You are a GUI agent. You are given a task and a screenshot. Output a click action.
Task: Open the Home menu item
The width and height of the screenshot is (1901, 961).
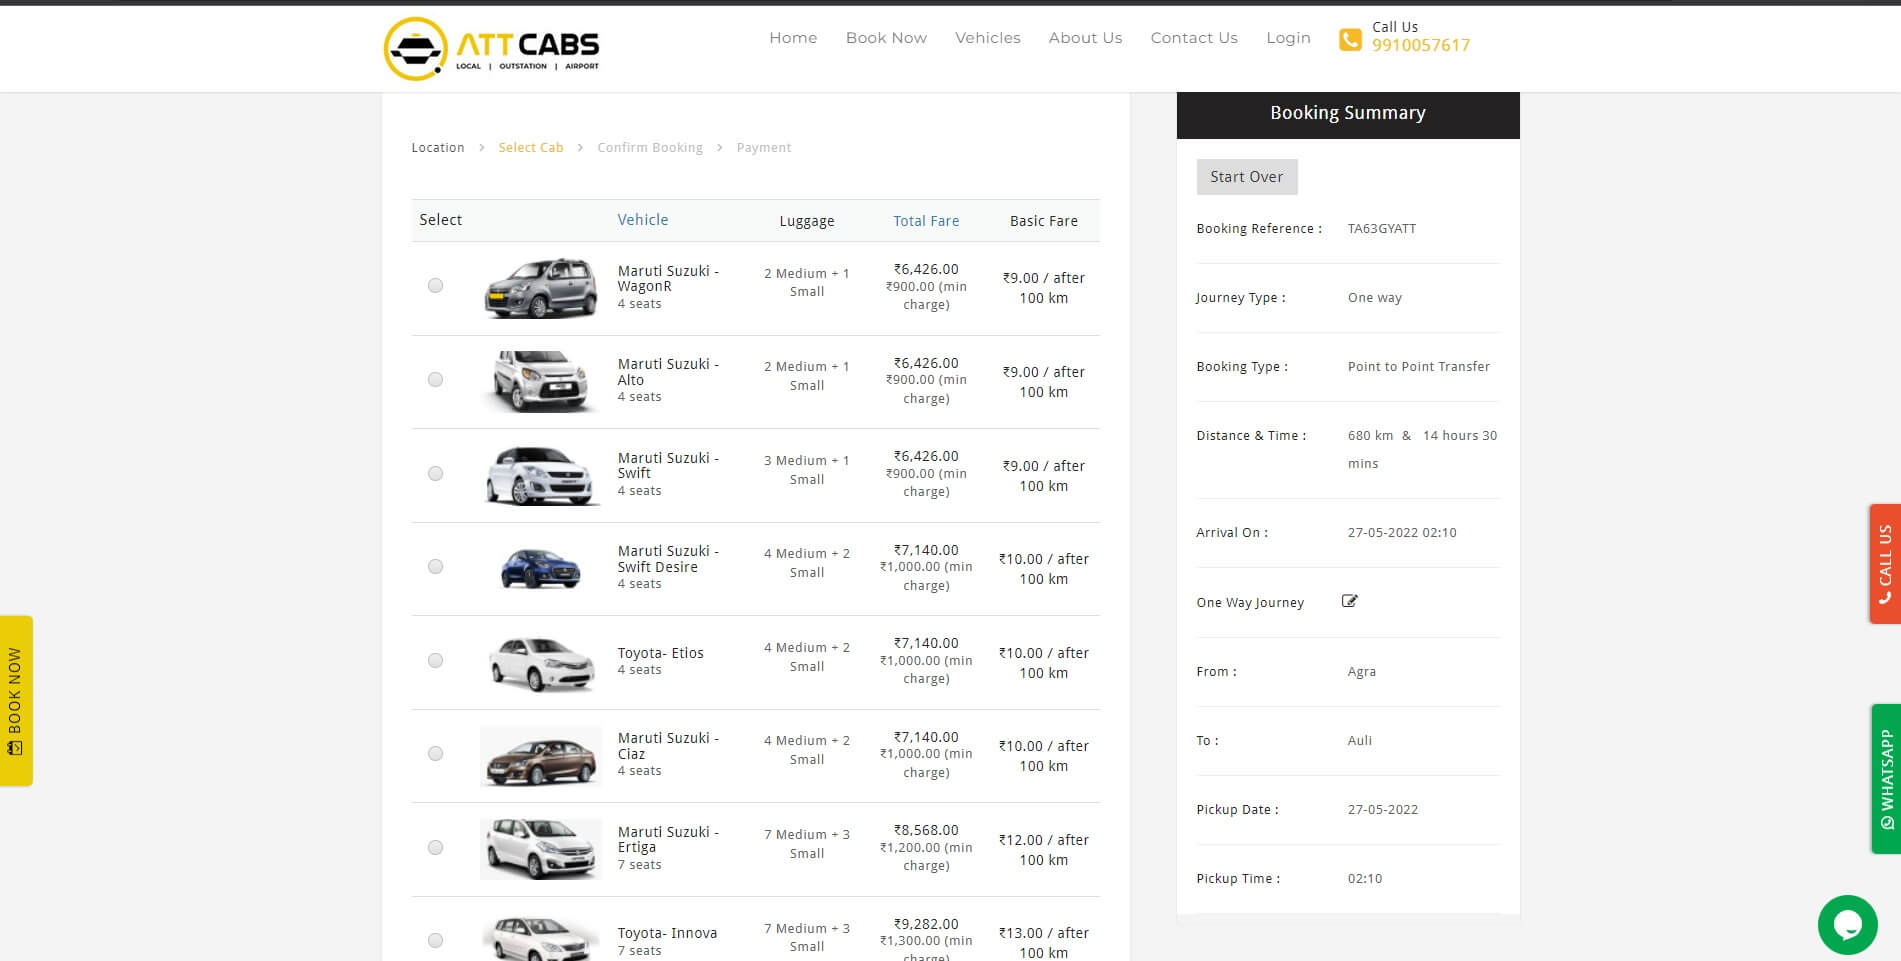793,38
